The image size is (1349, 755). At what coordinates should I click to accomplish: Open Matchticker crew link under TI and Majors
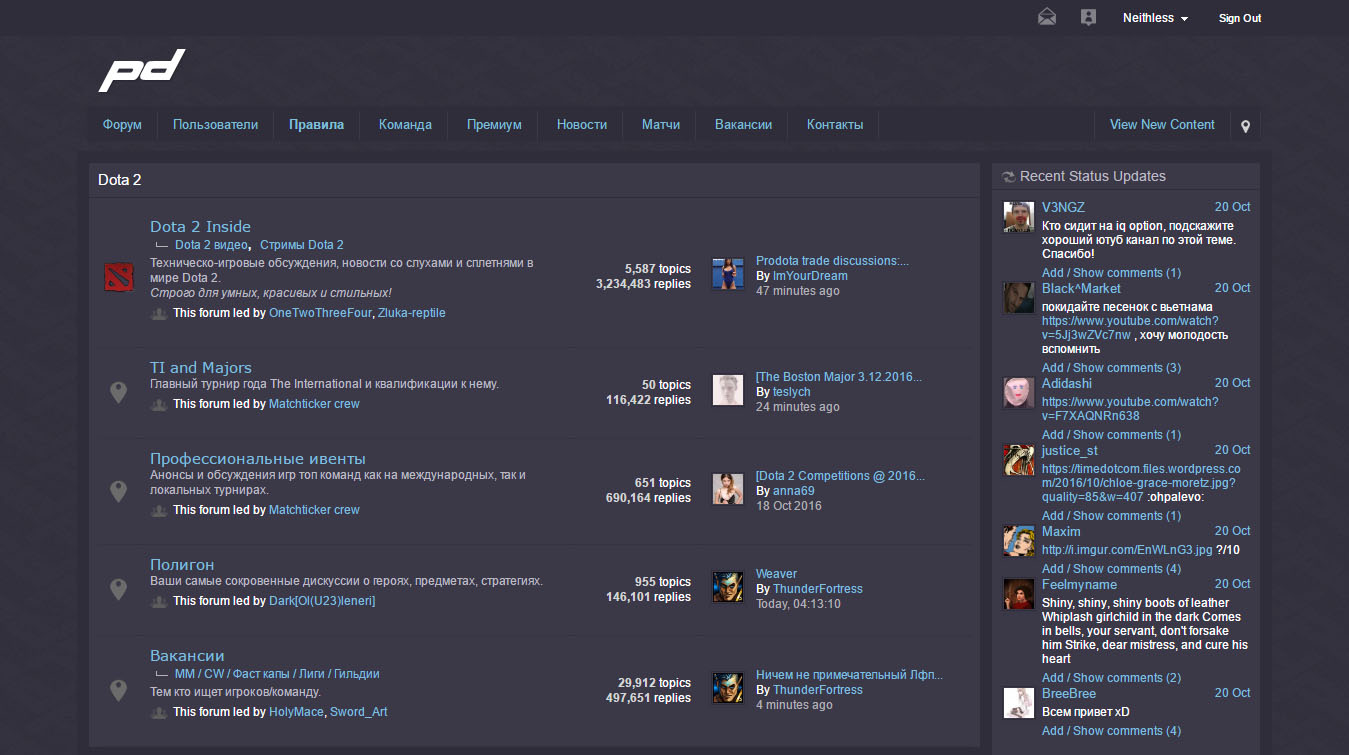click(x=314, y=404)
